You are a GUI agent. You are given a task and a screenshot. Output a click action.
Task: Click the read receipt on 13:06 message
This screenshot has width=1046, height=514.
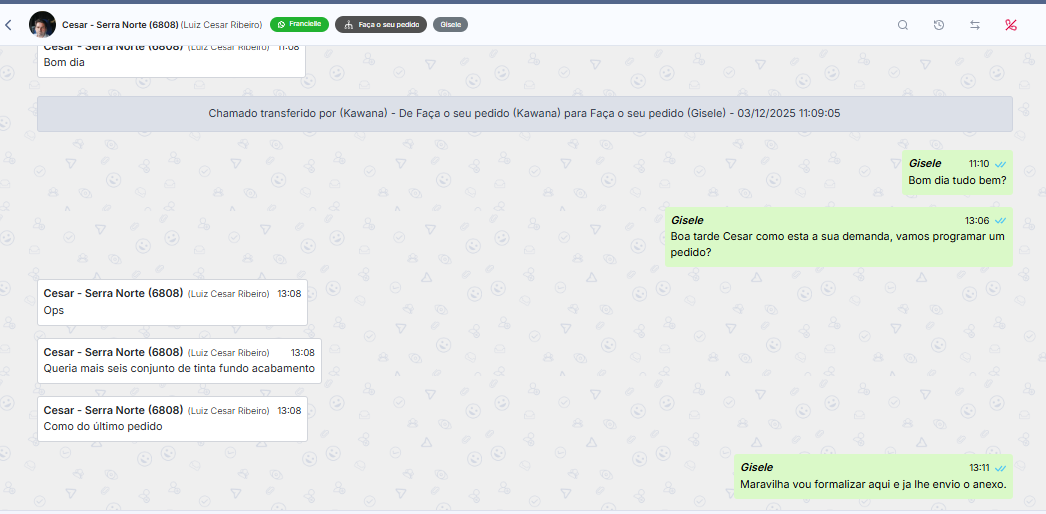1000,221
